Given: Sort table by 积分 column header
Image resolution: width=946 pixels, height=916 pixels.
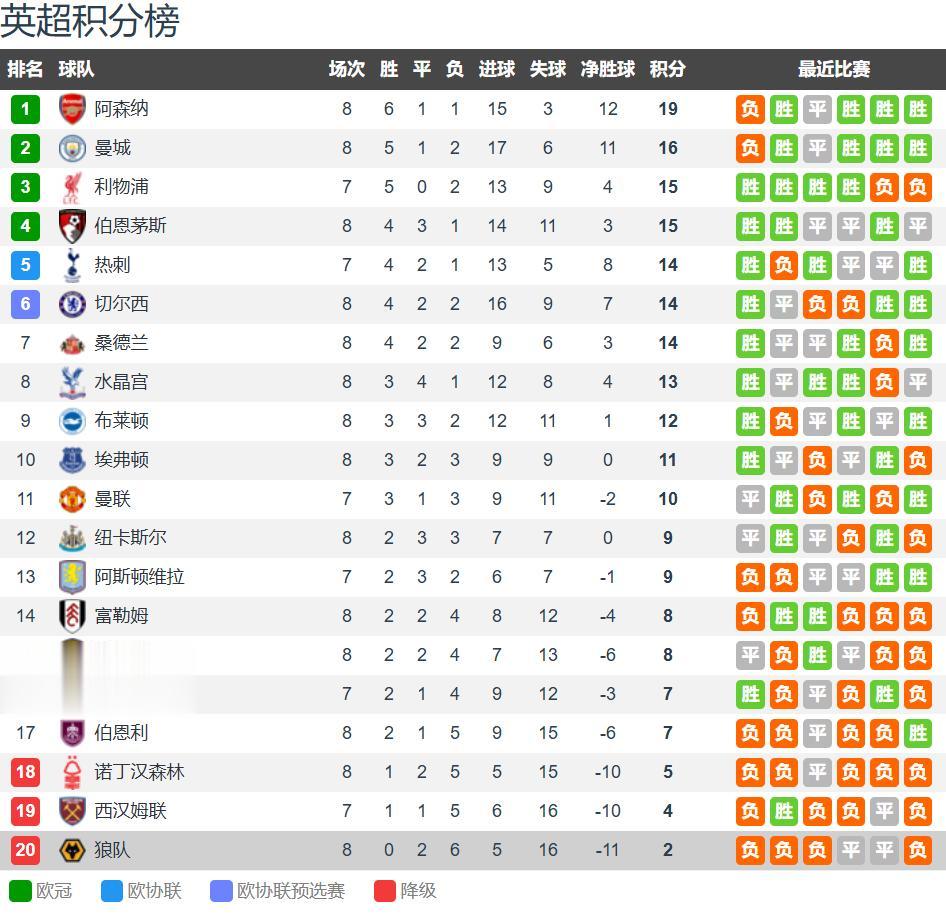Looking at the screenshot, I should click(x=667, y=69).
